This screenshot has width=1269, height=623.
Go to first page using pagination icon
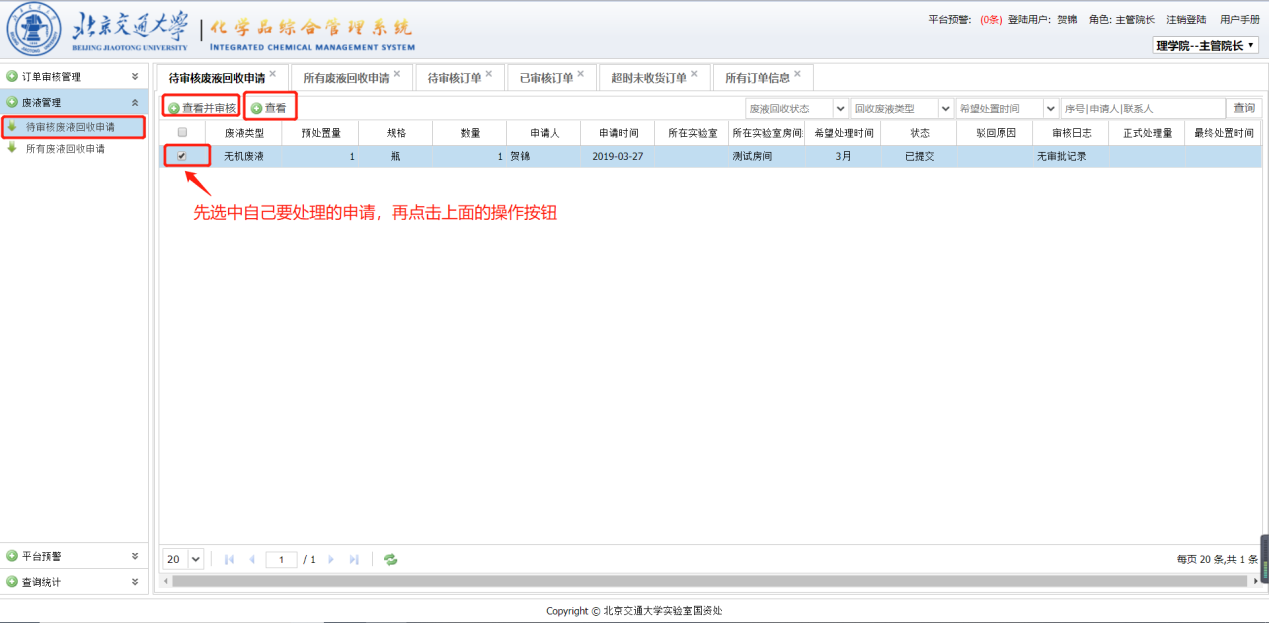pyautogui.click(x=229, y=560)
